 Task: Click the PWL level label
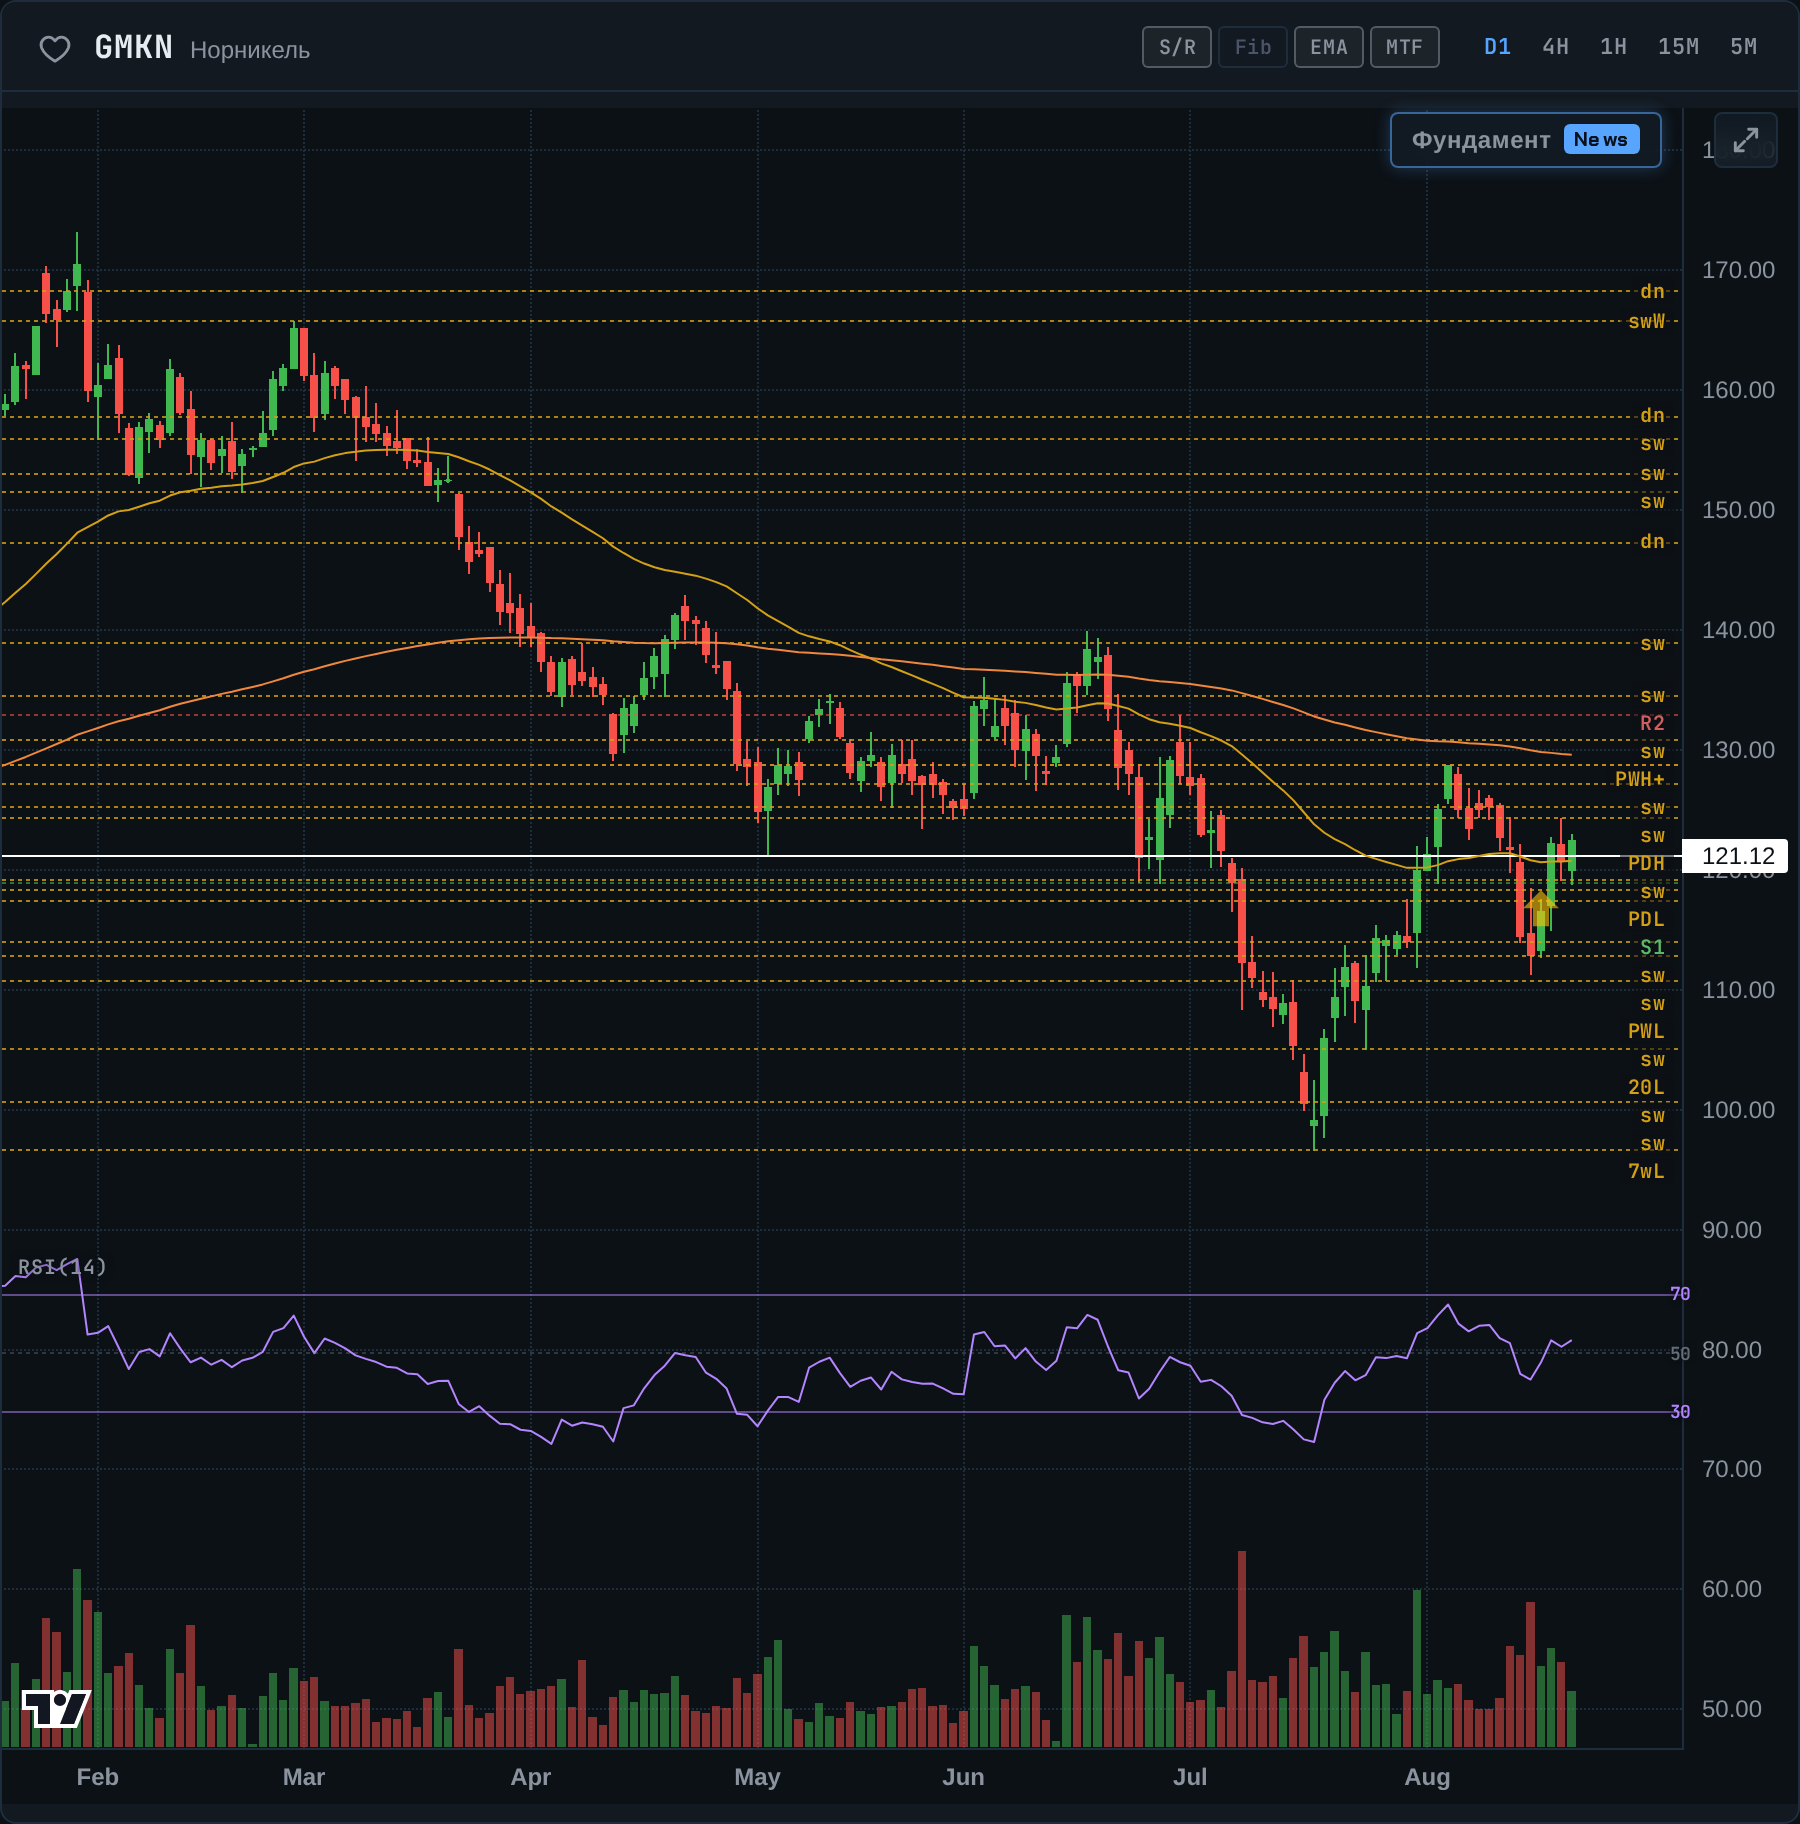pyautogui.click(x=1646, y=1031)
